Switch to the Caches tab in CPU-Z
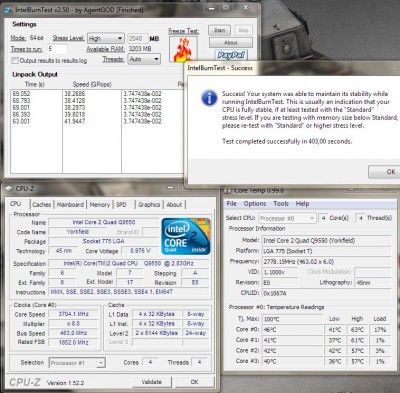The image size is (400, 393). point(42,204)
